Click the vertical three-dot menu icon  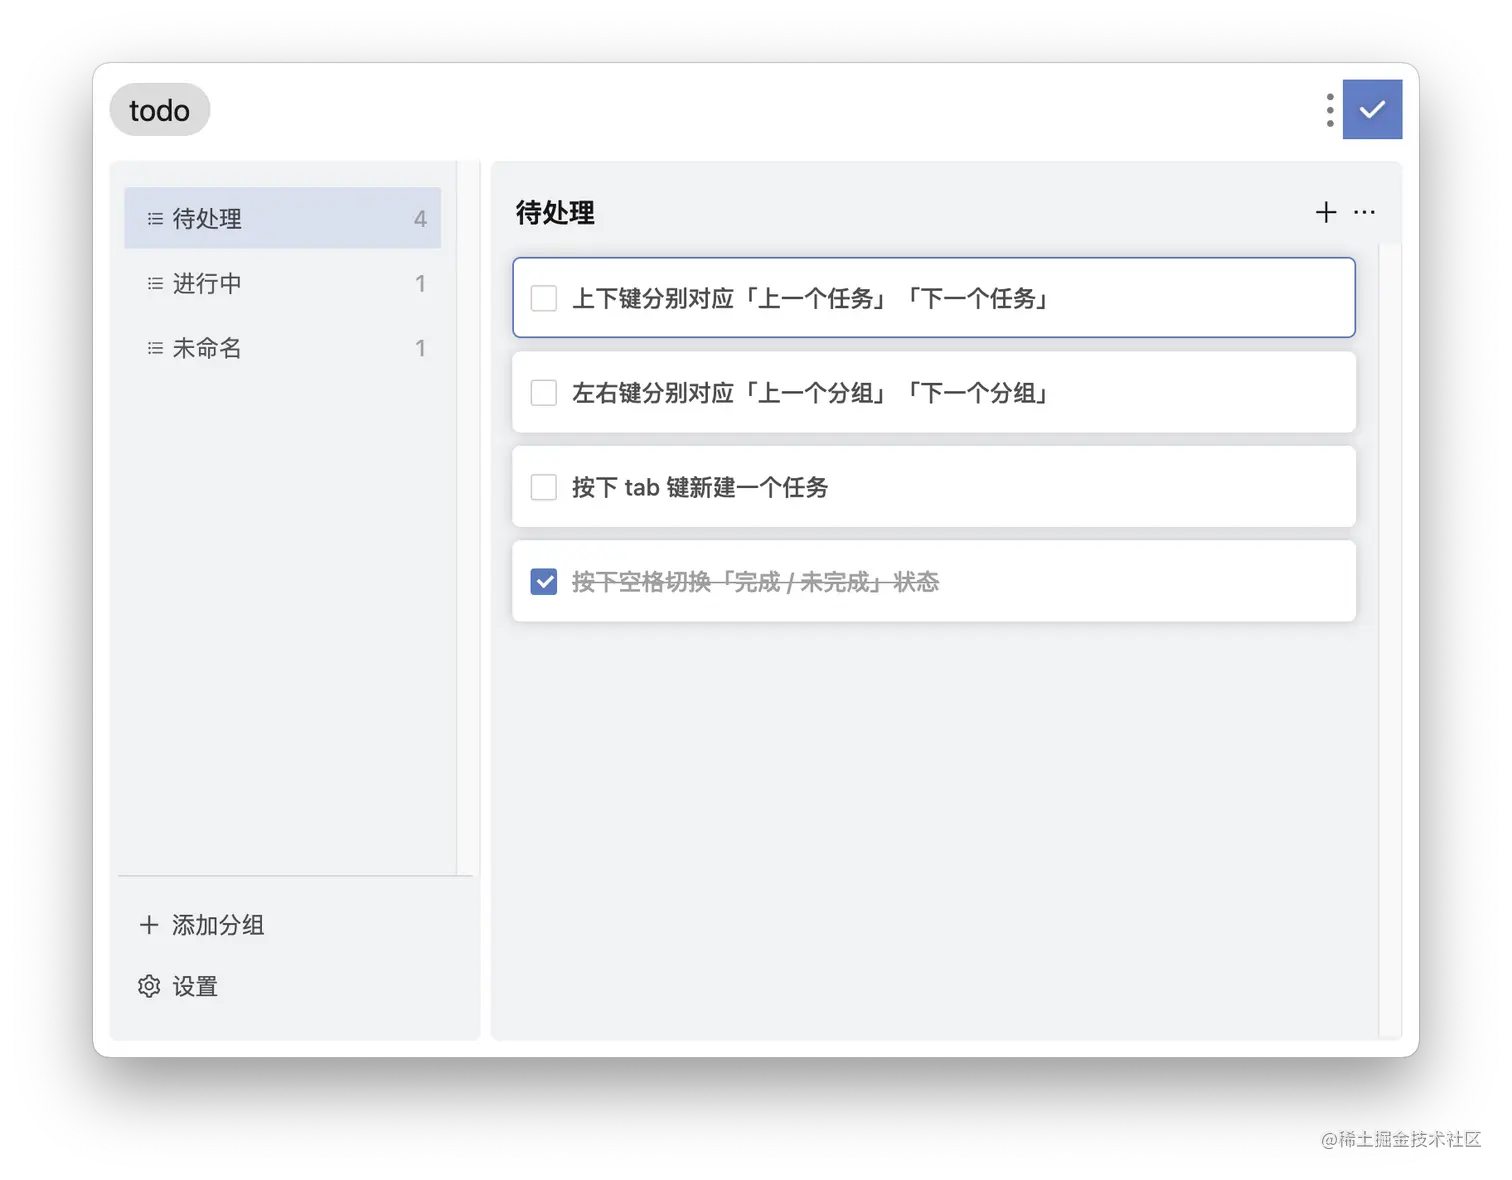pyautogui.click(x=1329, y=110)
